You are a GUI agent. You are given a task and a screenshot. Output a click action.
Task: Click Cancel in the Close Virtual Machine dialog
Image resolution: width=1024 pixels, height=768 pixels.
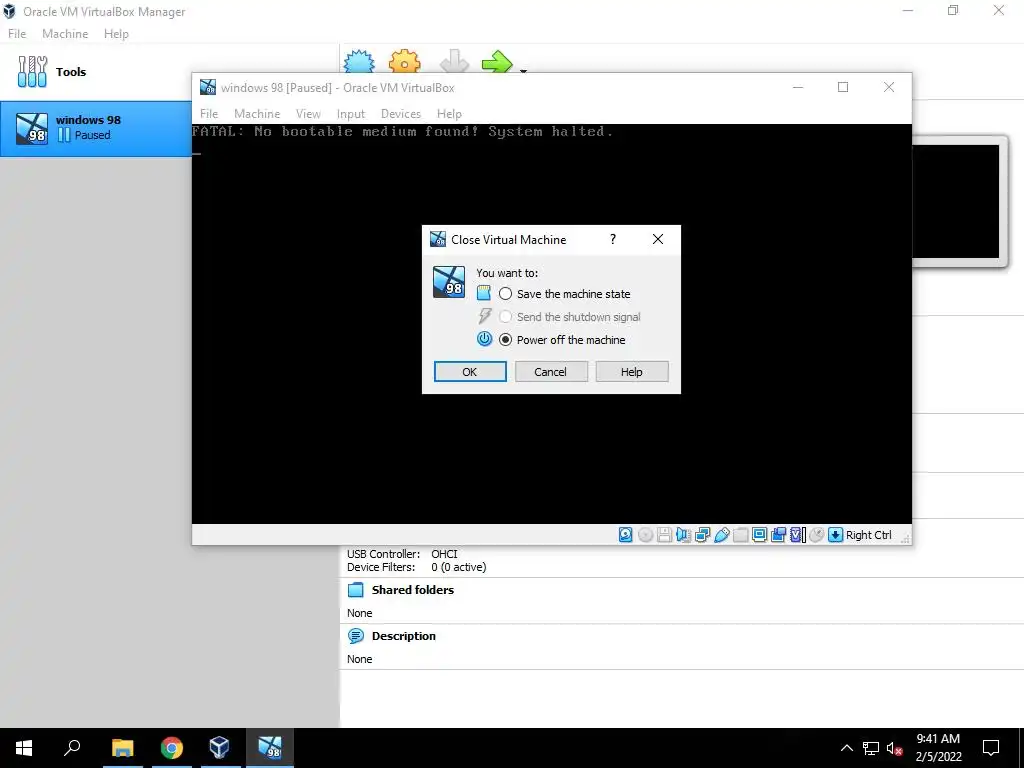(551, 372)
